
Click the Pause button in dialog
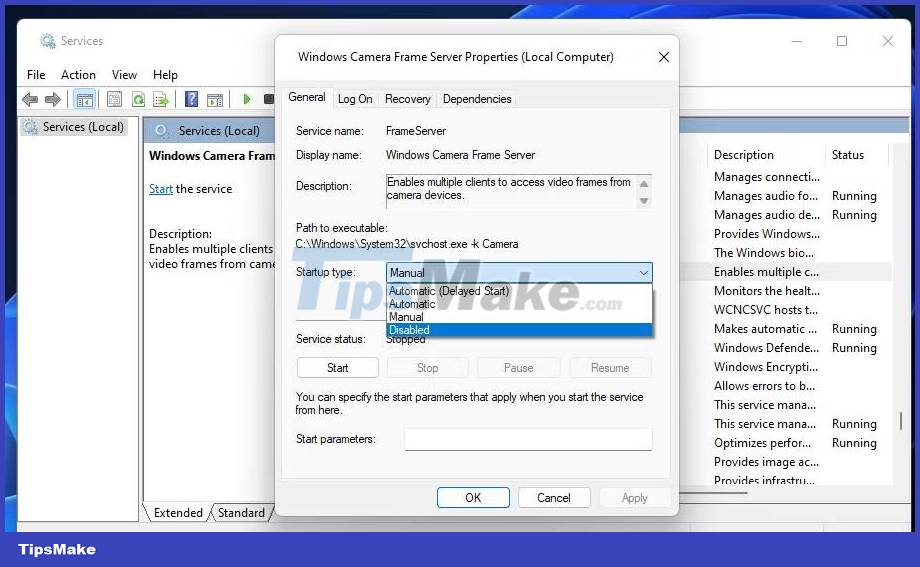[519, 368]
